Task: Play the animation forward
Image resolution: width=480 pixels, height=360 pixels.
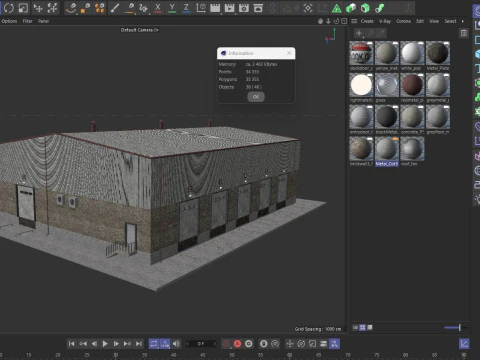Action: tap(105, 344)
